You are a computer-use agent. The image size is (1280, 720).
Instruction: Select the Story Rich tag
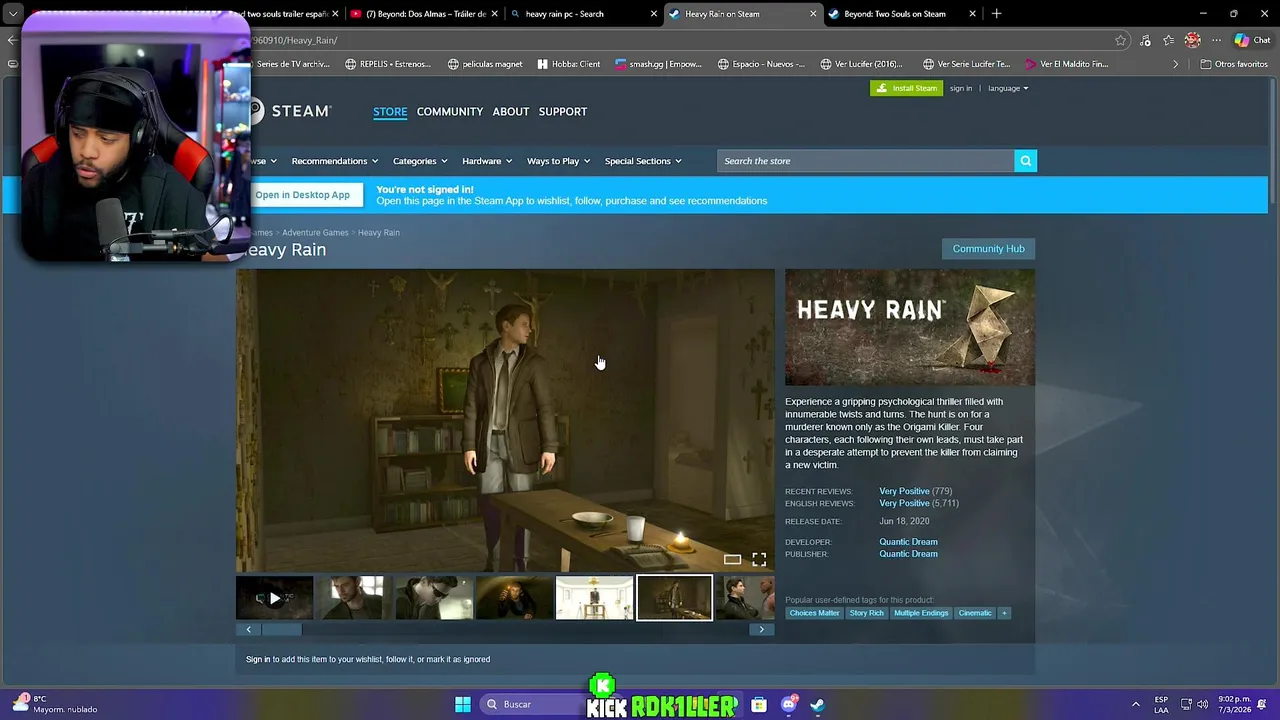pyautogui.click(x=867, y=613)
